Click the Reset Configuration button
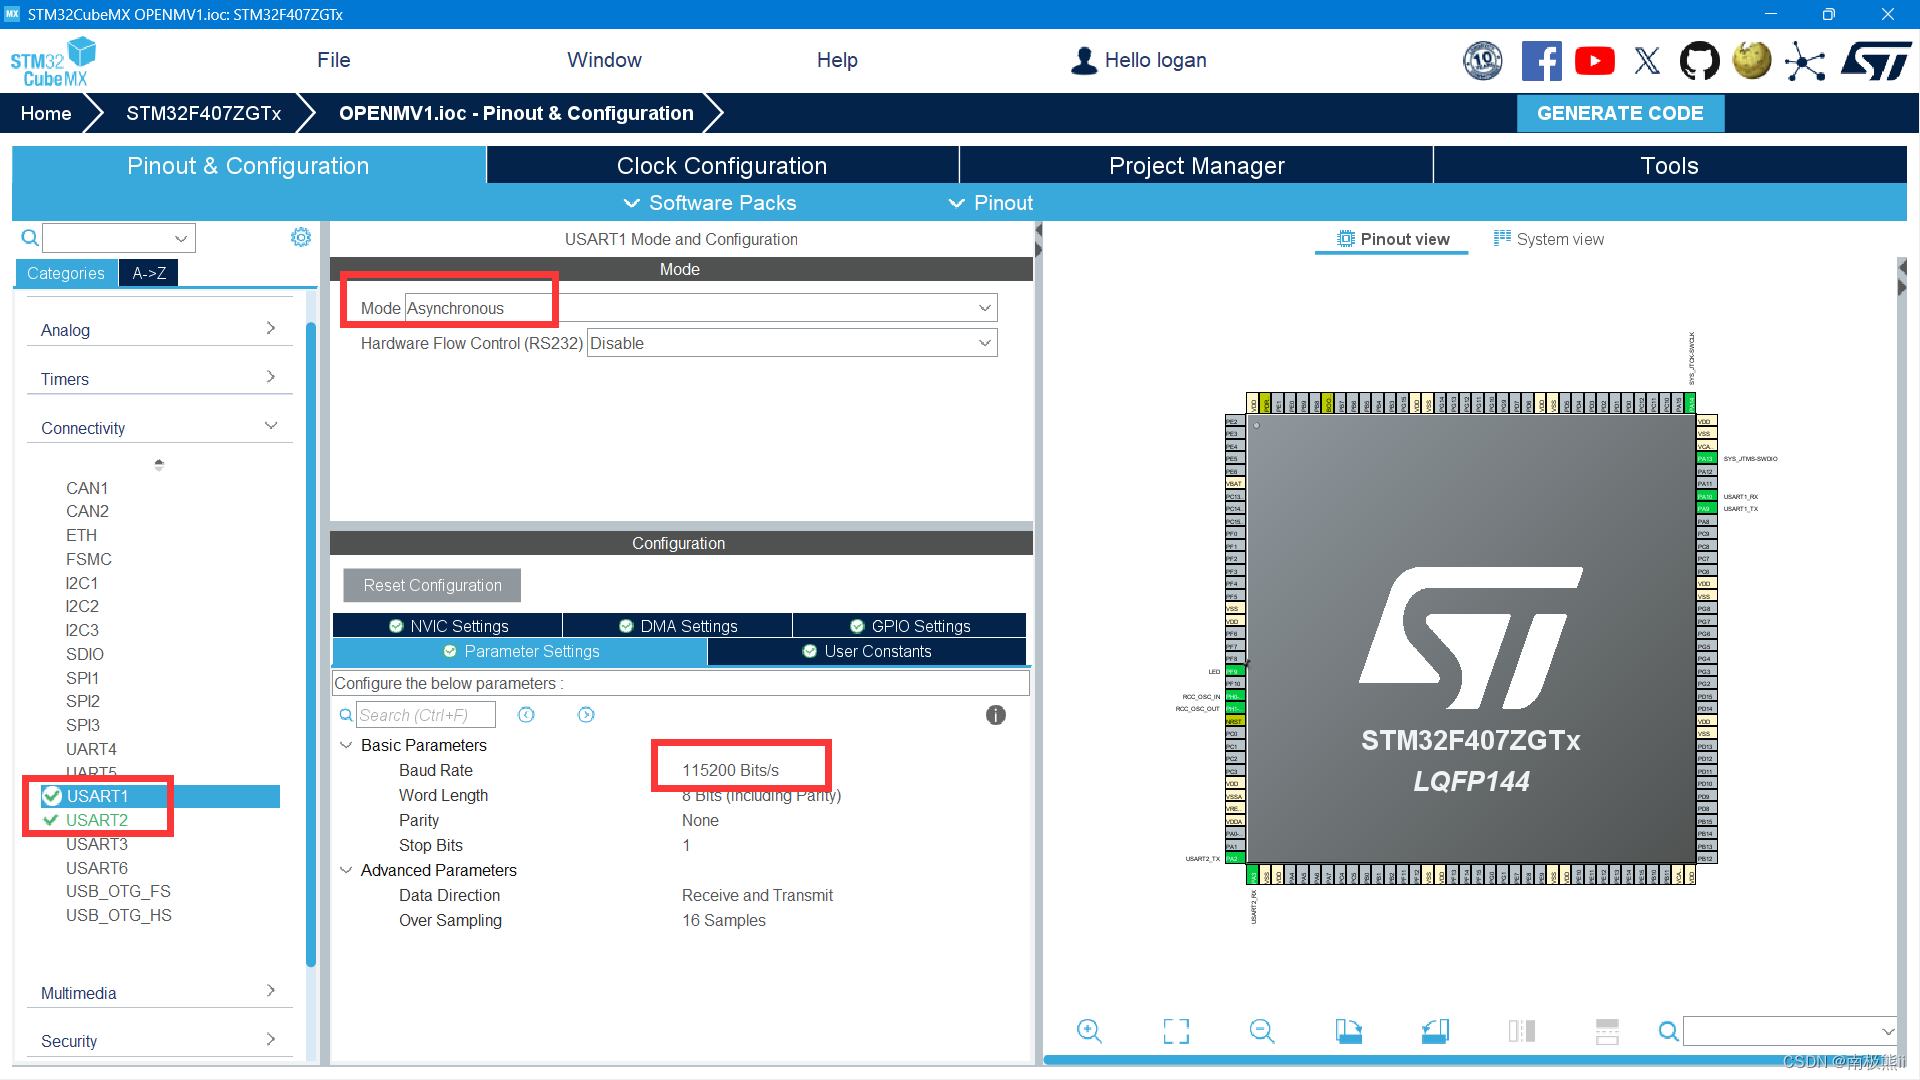Image resolution: width=1920 pixels, height=1080 pixels. tap(432, 585)
